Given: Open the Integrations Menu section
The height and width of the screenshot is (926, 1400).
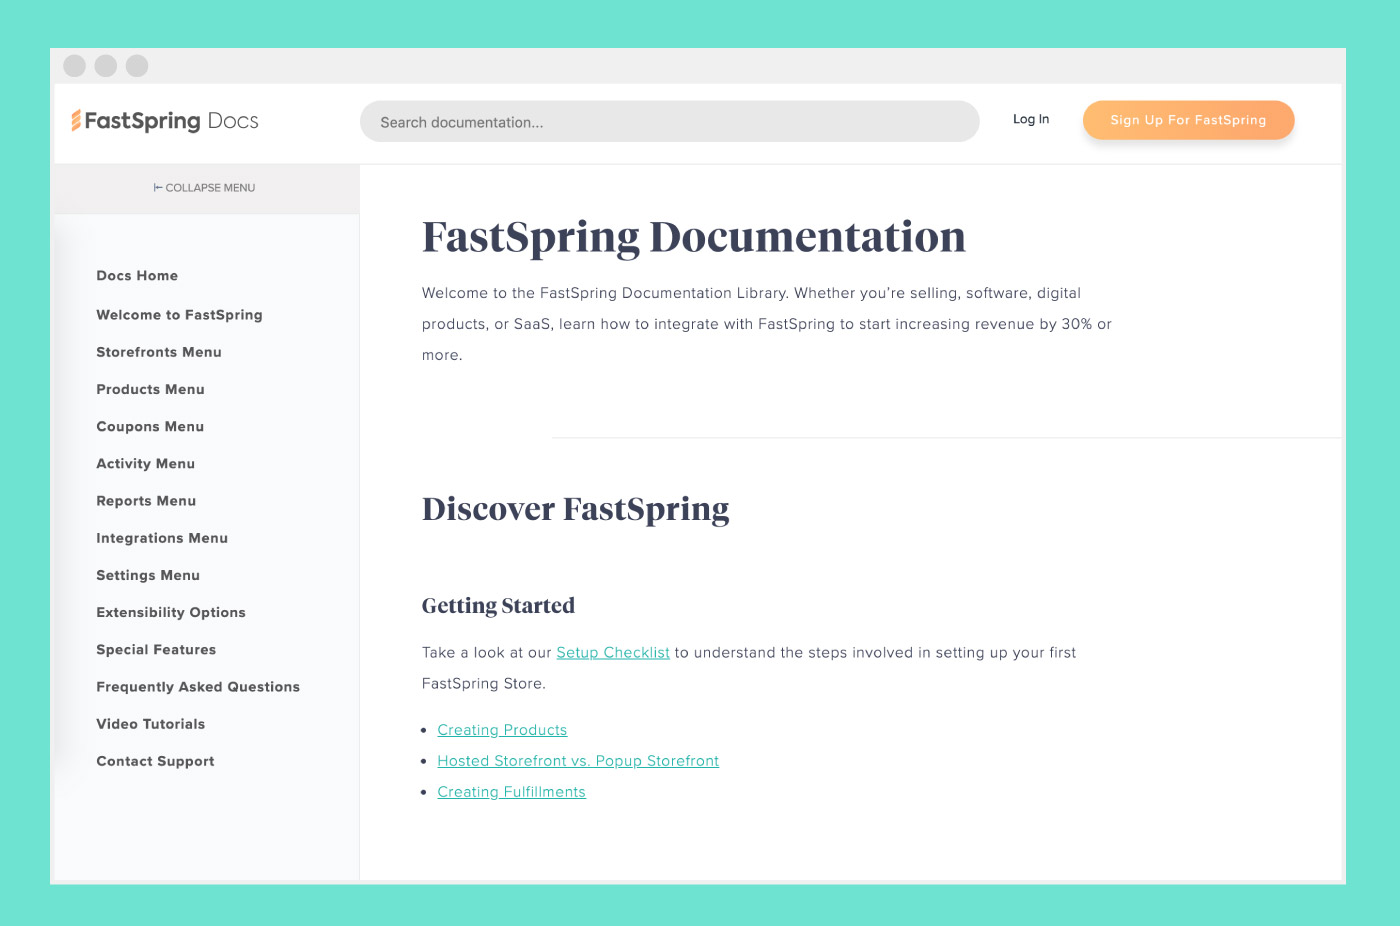Looking at the screenshot, I should pos(162,538).
